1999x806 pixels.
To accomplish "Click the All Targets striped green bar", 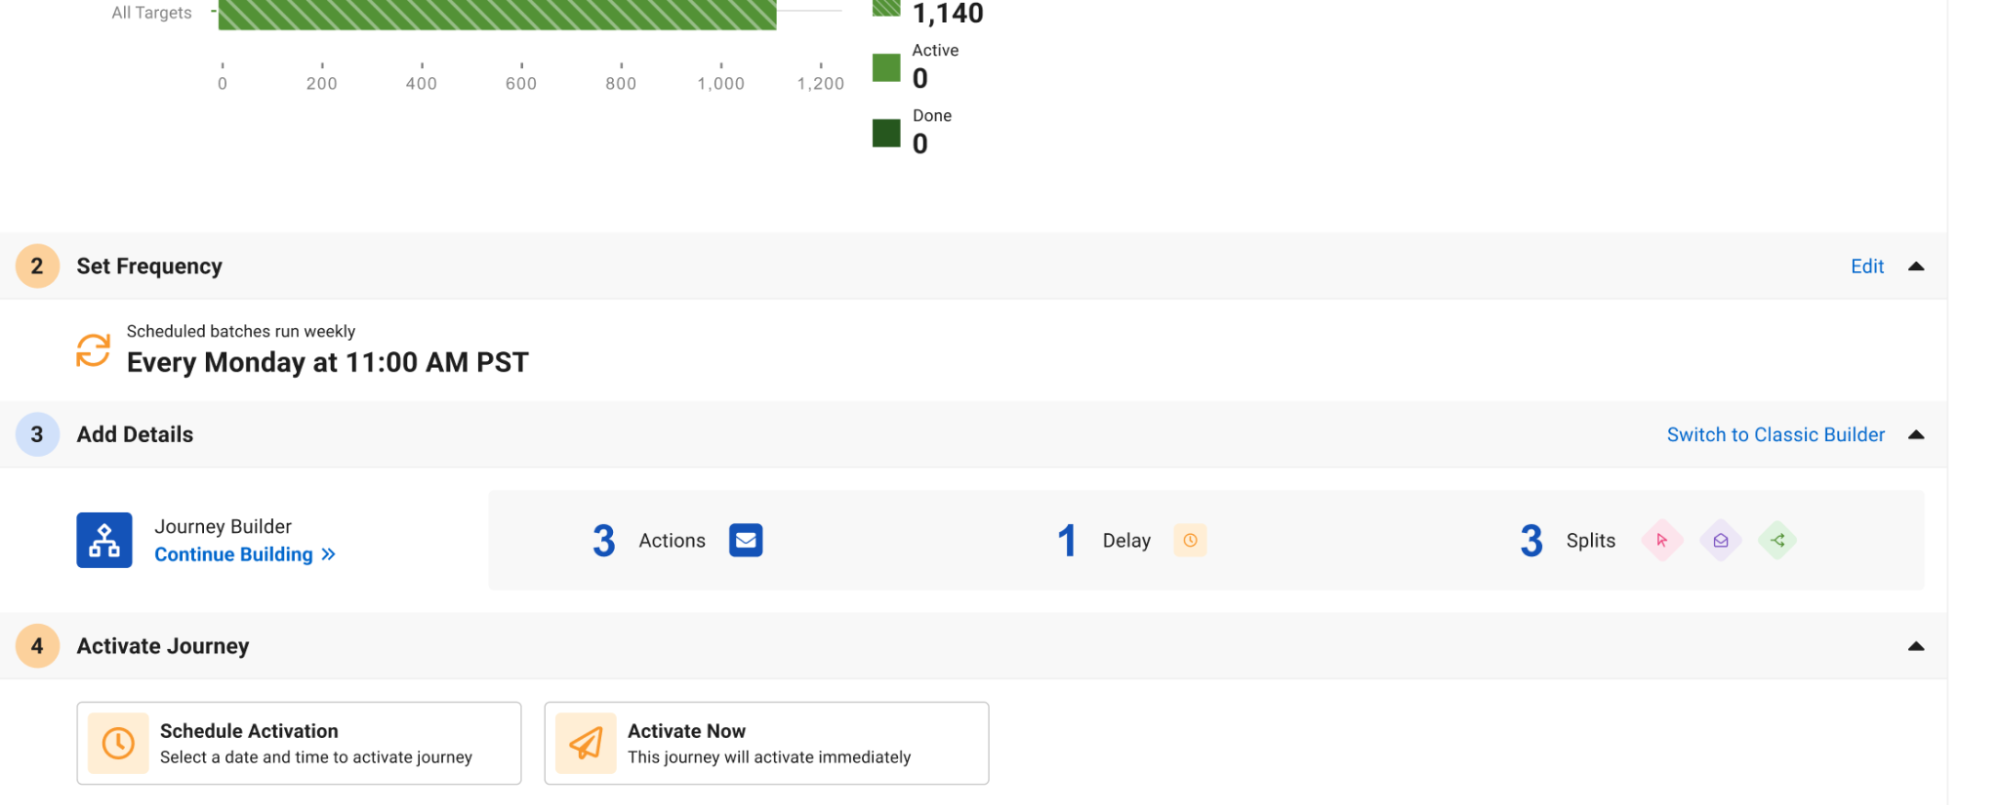I will 497,14.
